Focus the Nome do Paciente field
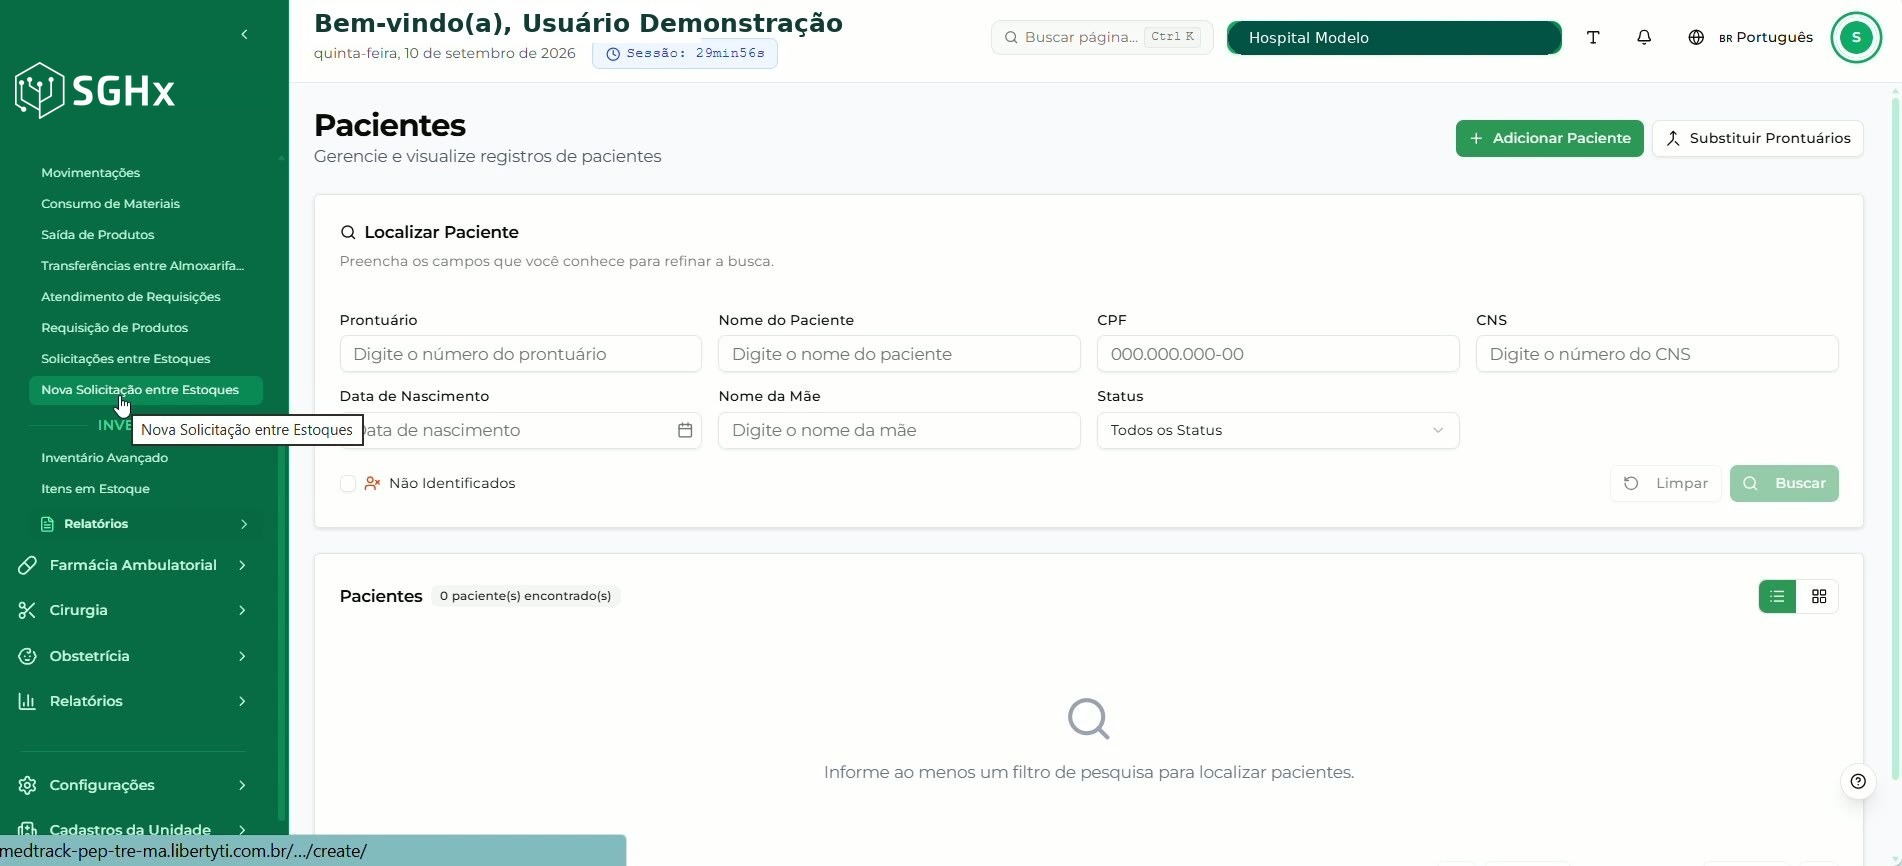The image size is (1902, 866). click(x=899, y=354)
